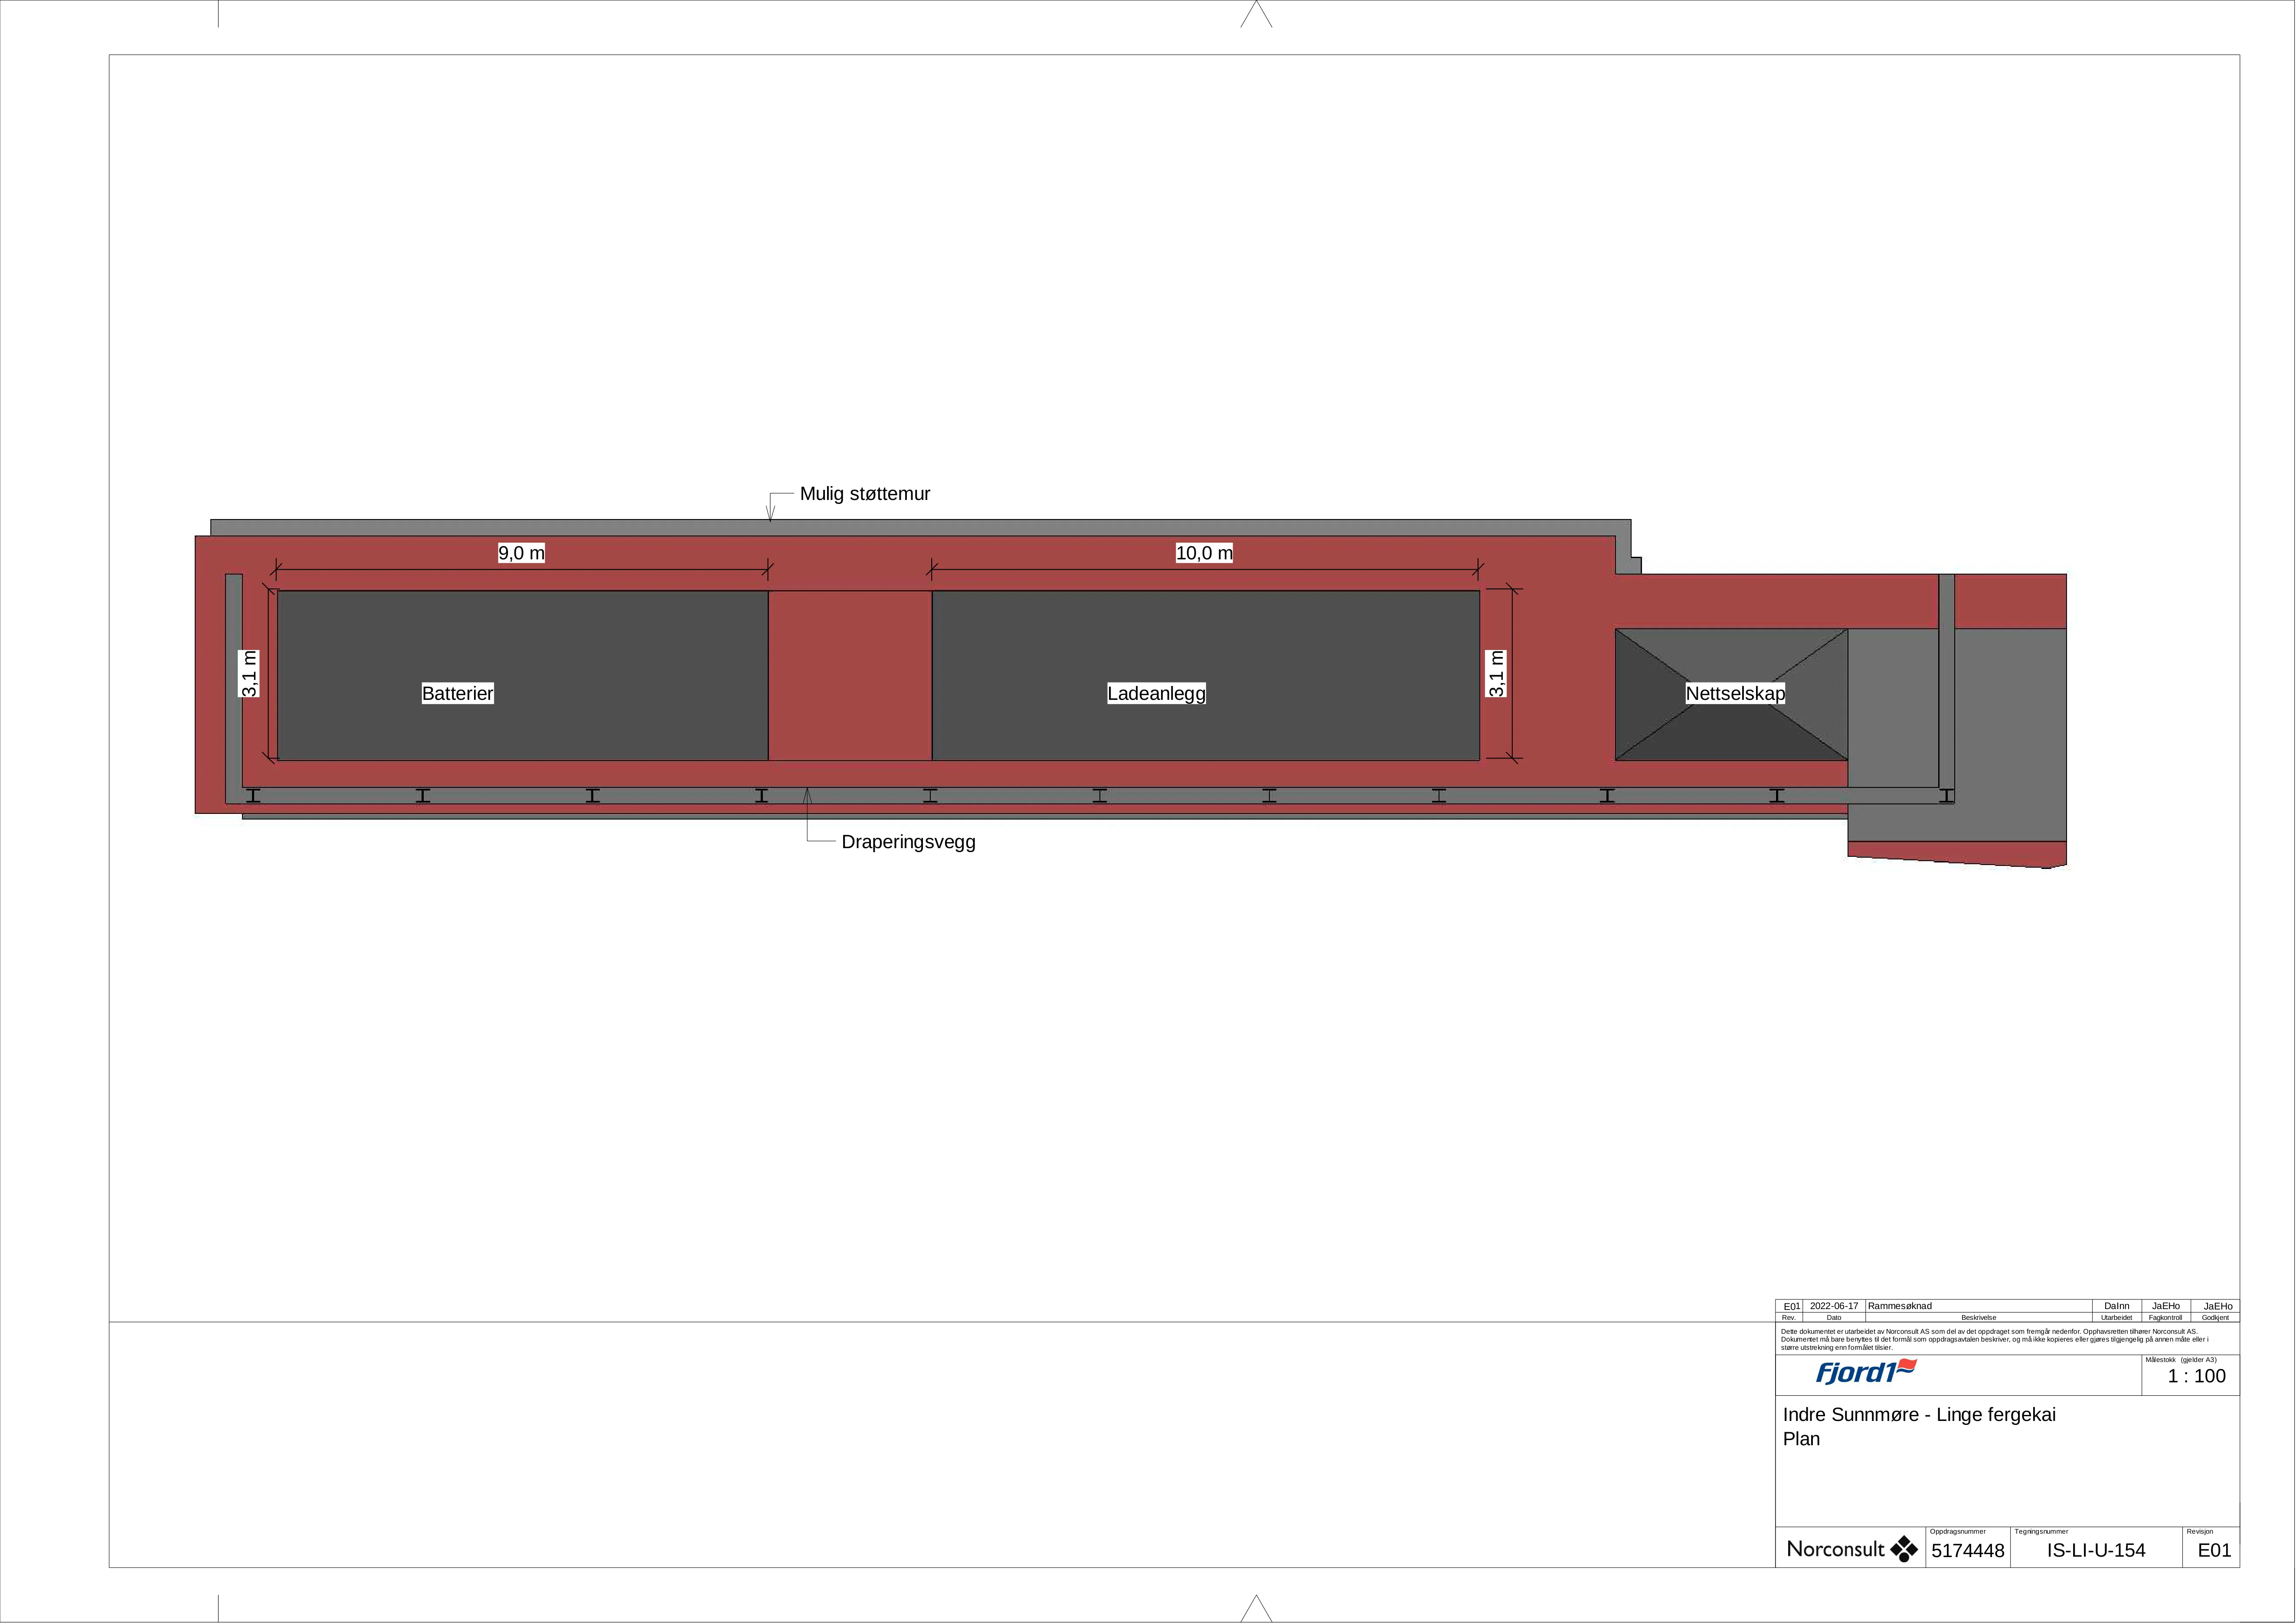
Task: Click 'E01' below the Revisjon label
Action: coord(2214,1551)
